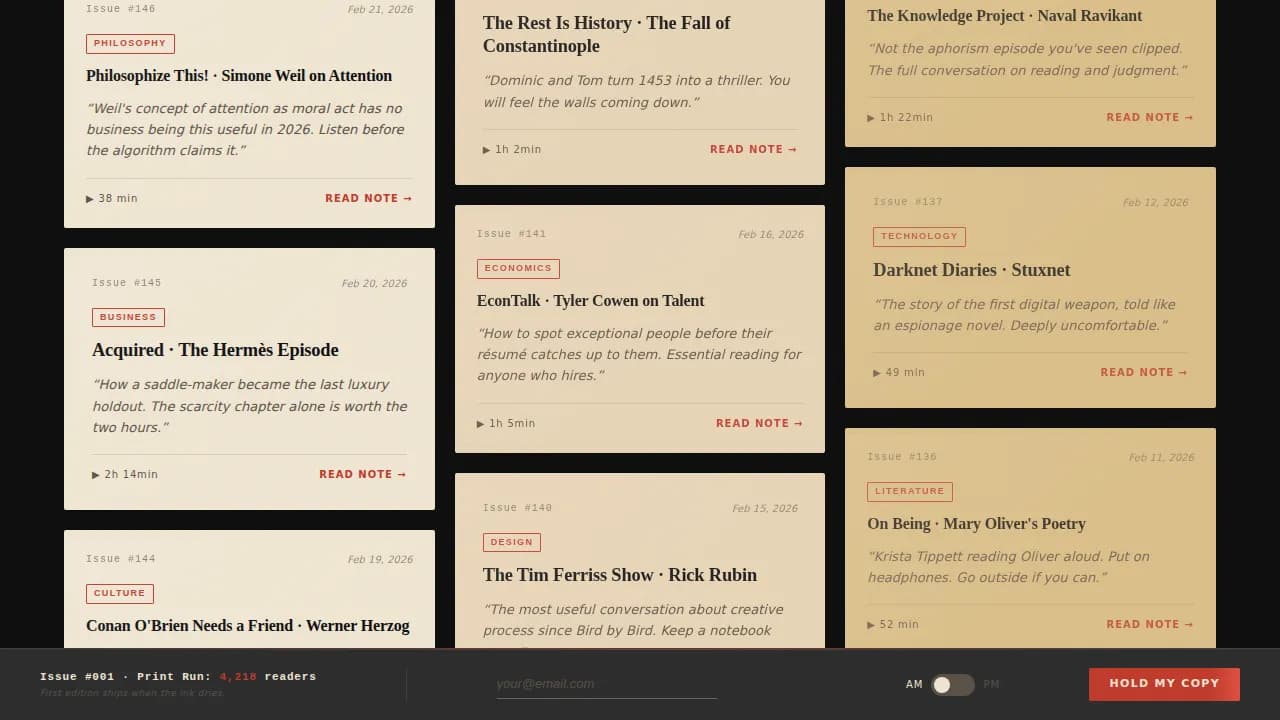Screen dimensions: 1280x720
Task: Click the PM label beside the switch
Action: (x=991, y=685)
